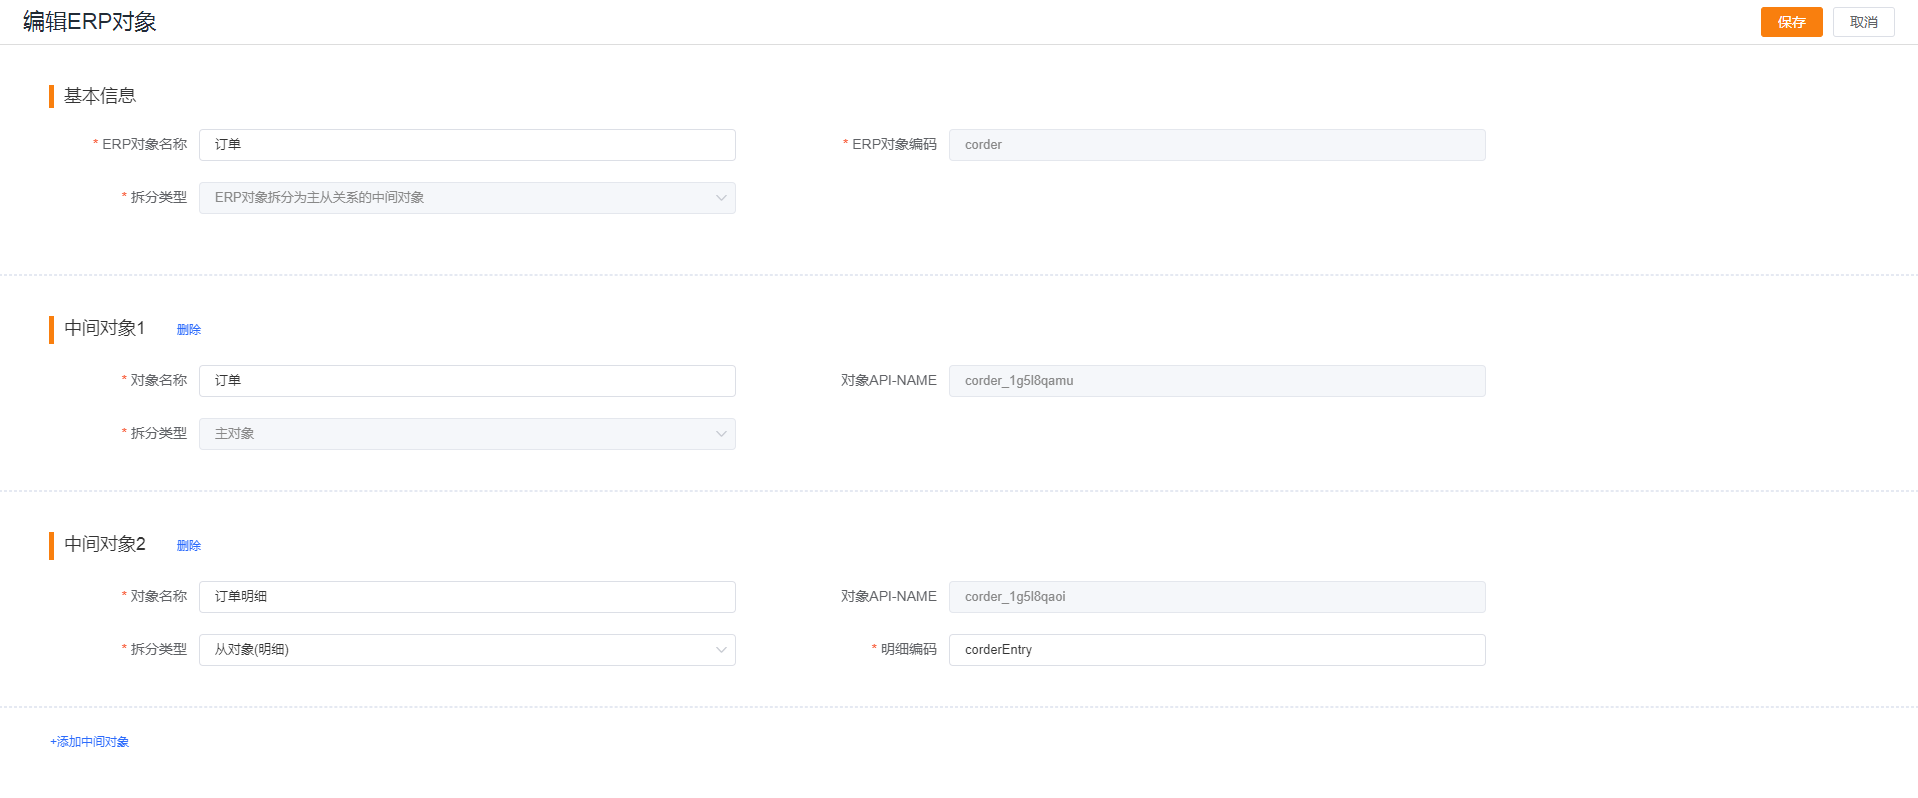Click the orange 保存 button
The image size is (1918, 798).
coord(1791,22)
